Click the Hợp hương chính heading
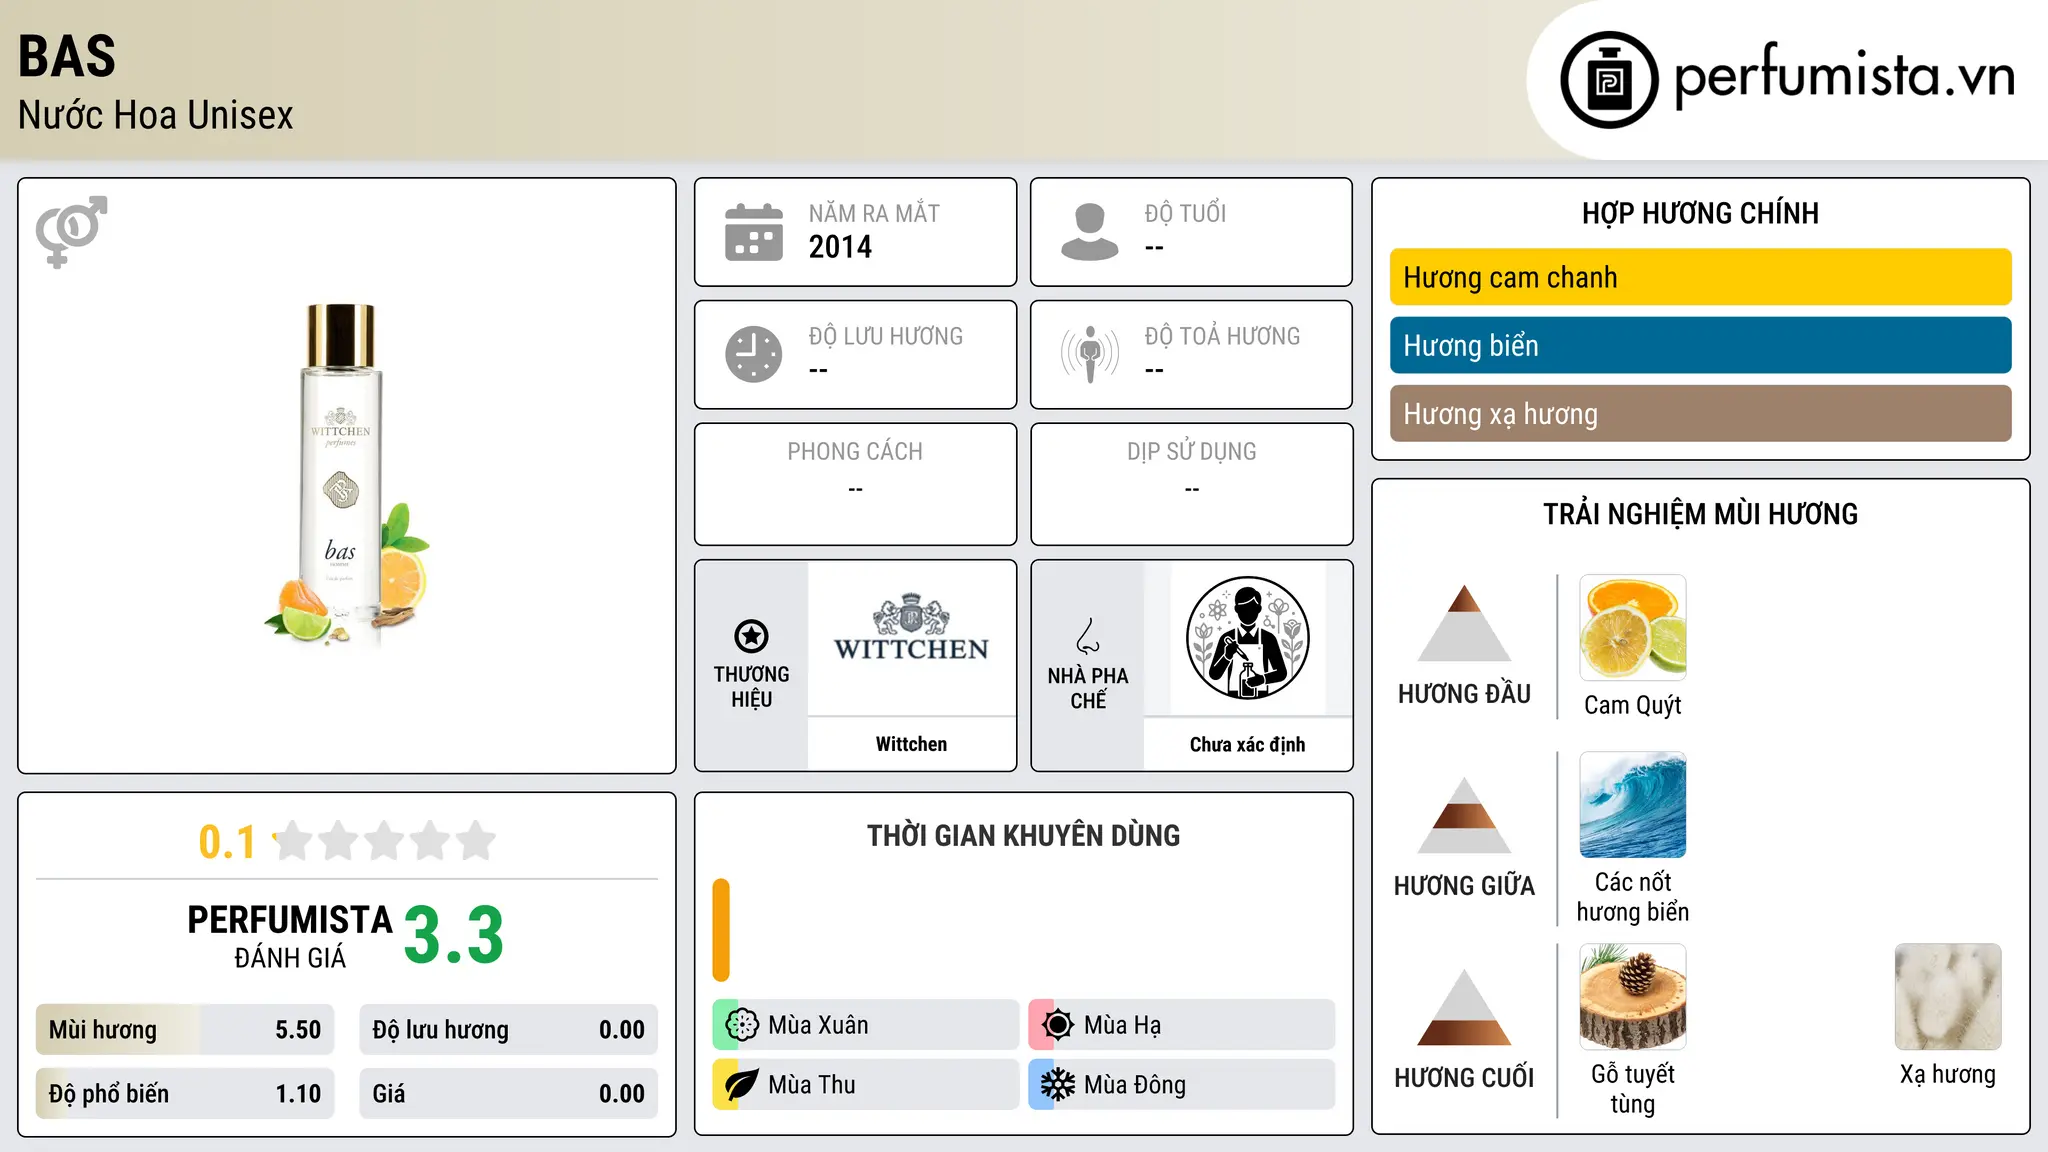 (x=1700, y=213)
